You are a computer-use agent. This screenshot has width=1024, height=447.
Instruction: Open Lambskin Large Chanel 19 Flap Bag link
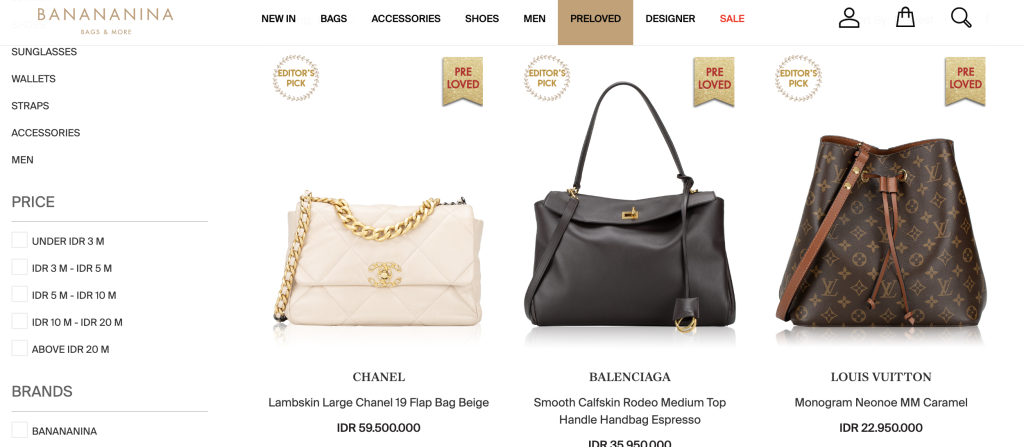click(378, 403)
